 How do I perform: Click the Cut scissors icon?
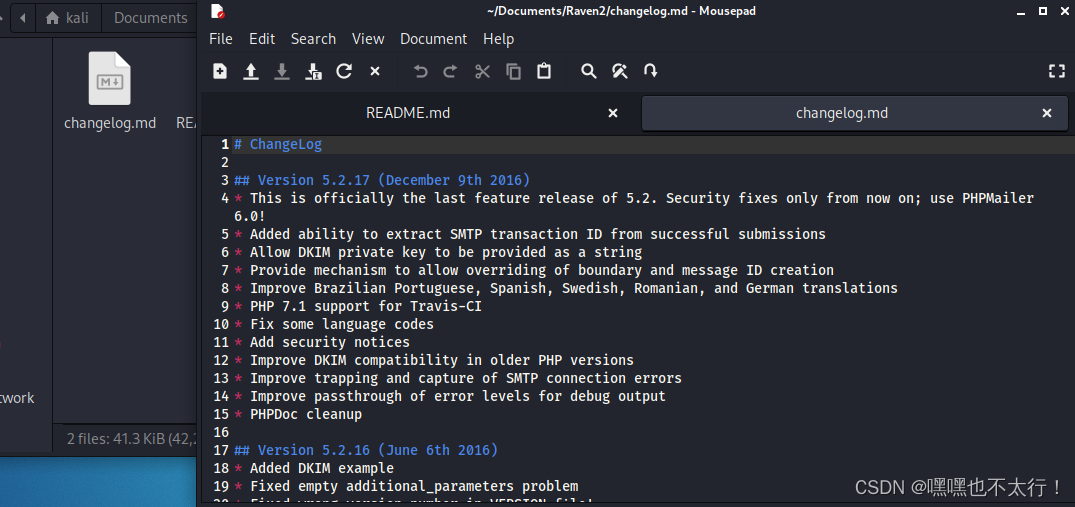(x=483, y=71)
